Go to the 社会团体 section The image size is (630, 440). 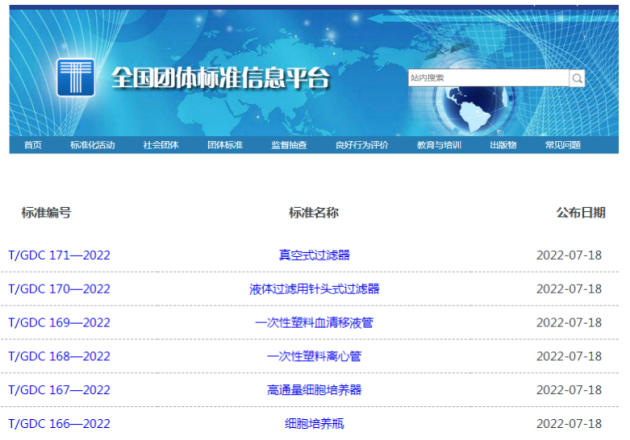pyautogui.click(x=160, y=145)
